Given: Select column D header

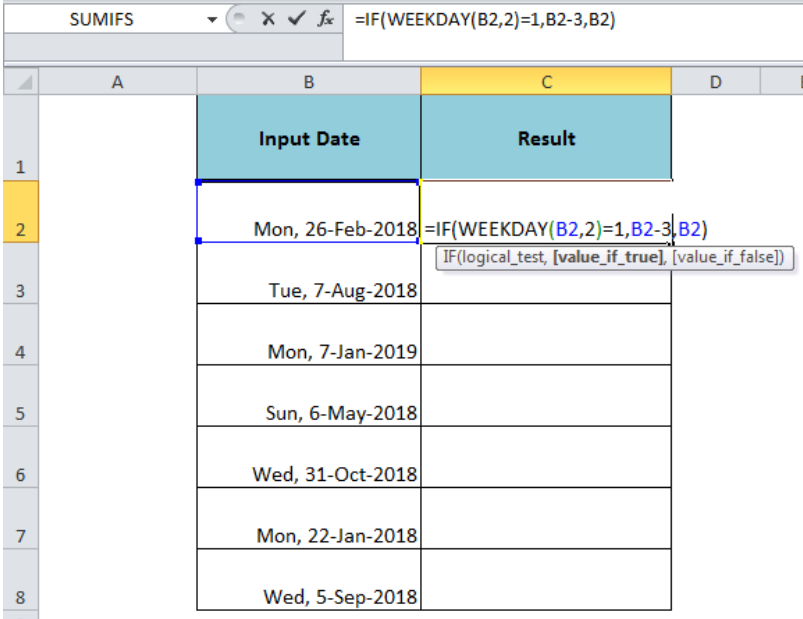Looking at the screenshot, I should (x=716, y=82).
